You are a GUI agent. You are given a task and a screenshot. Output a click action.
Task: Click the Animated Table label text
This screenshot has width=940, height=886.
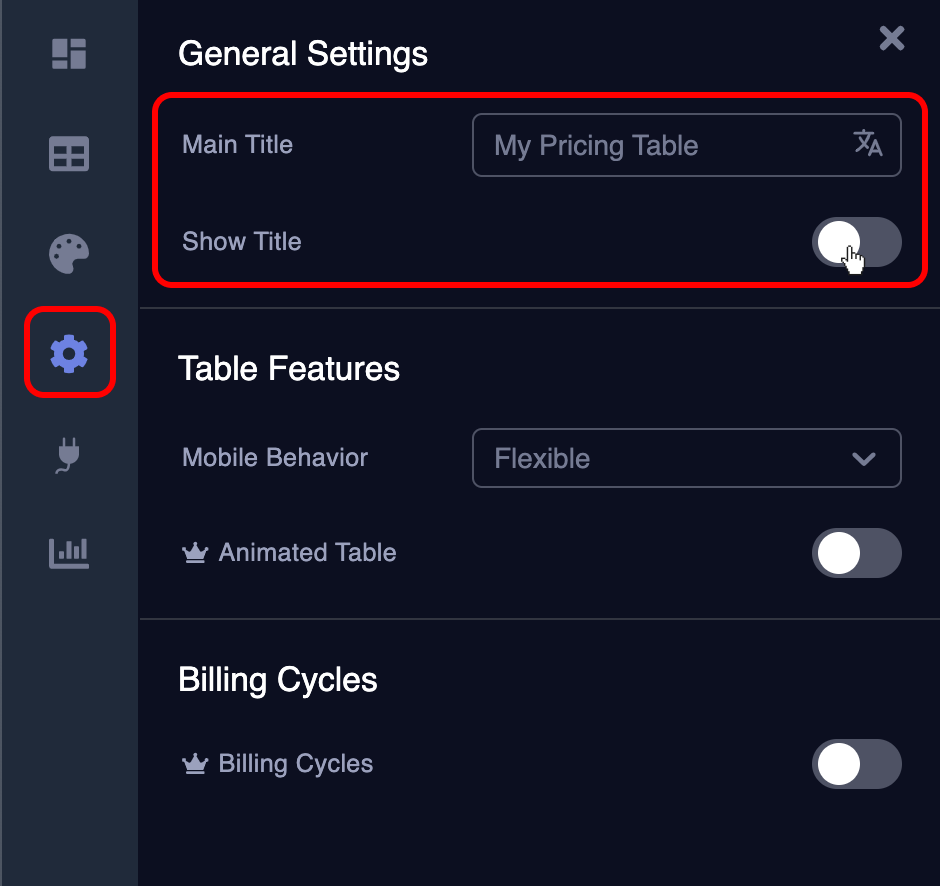coord(308,553)
